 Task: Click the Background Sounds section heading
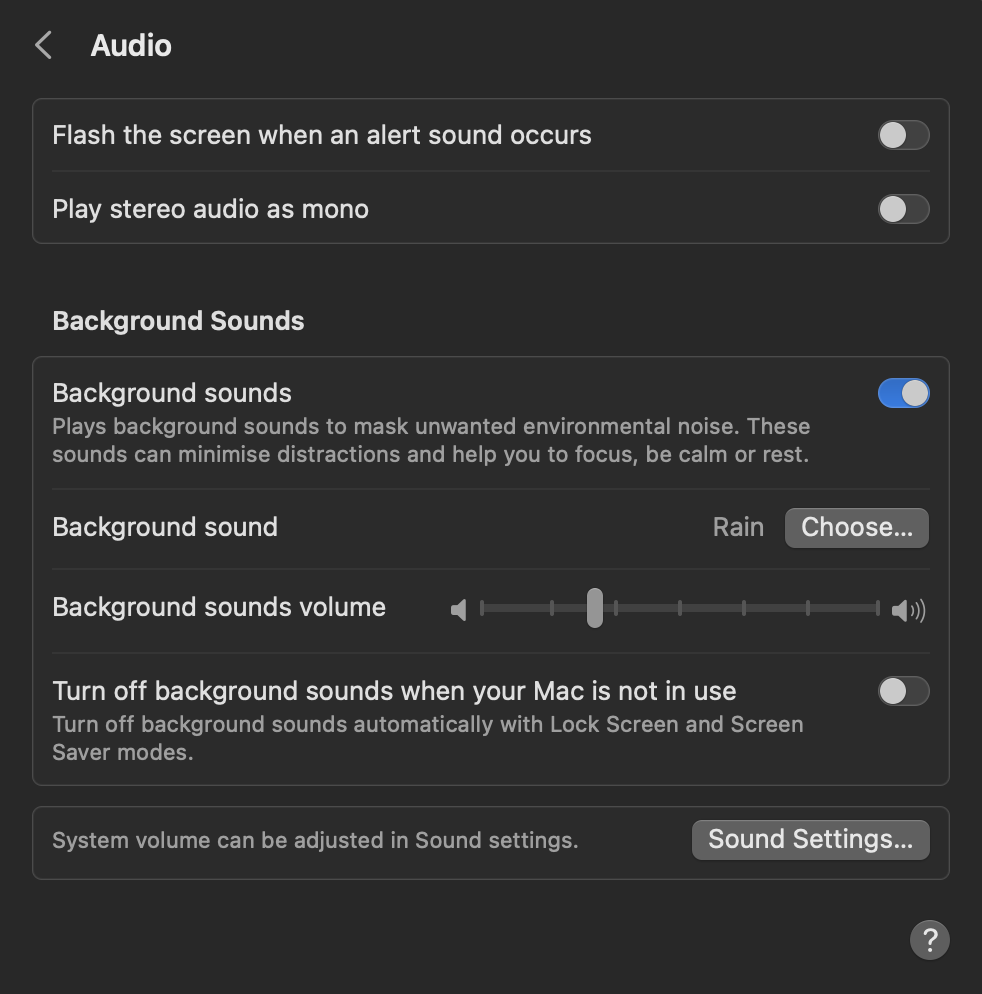(178, 321)
